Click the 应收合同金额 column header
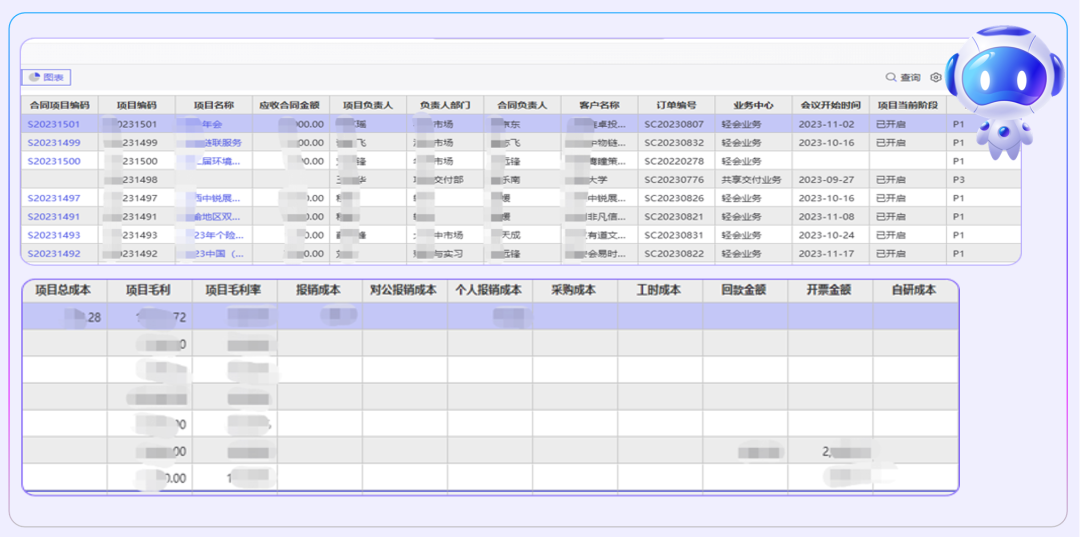The image size is (1080, 537). click(290, 105)
